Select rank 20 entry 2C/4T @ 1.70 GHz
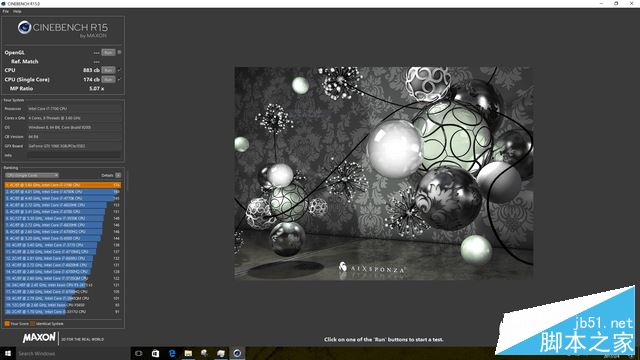The image size is (640, 360). 62,311
